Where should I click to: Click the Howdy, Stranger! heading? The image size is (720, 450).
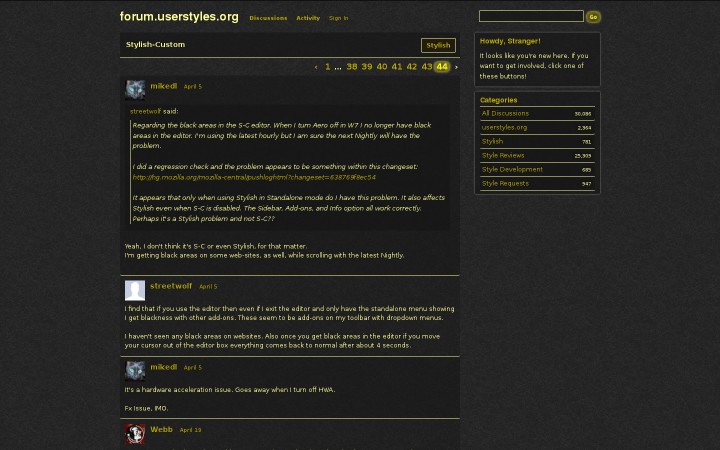click(510, 41)
